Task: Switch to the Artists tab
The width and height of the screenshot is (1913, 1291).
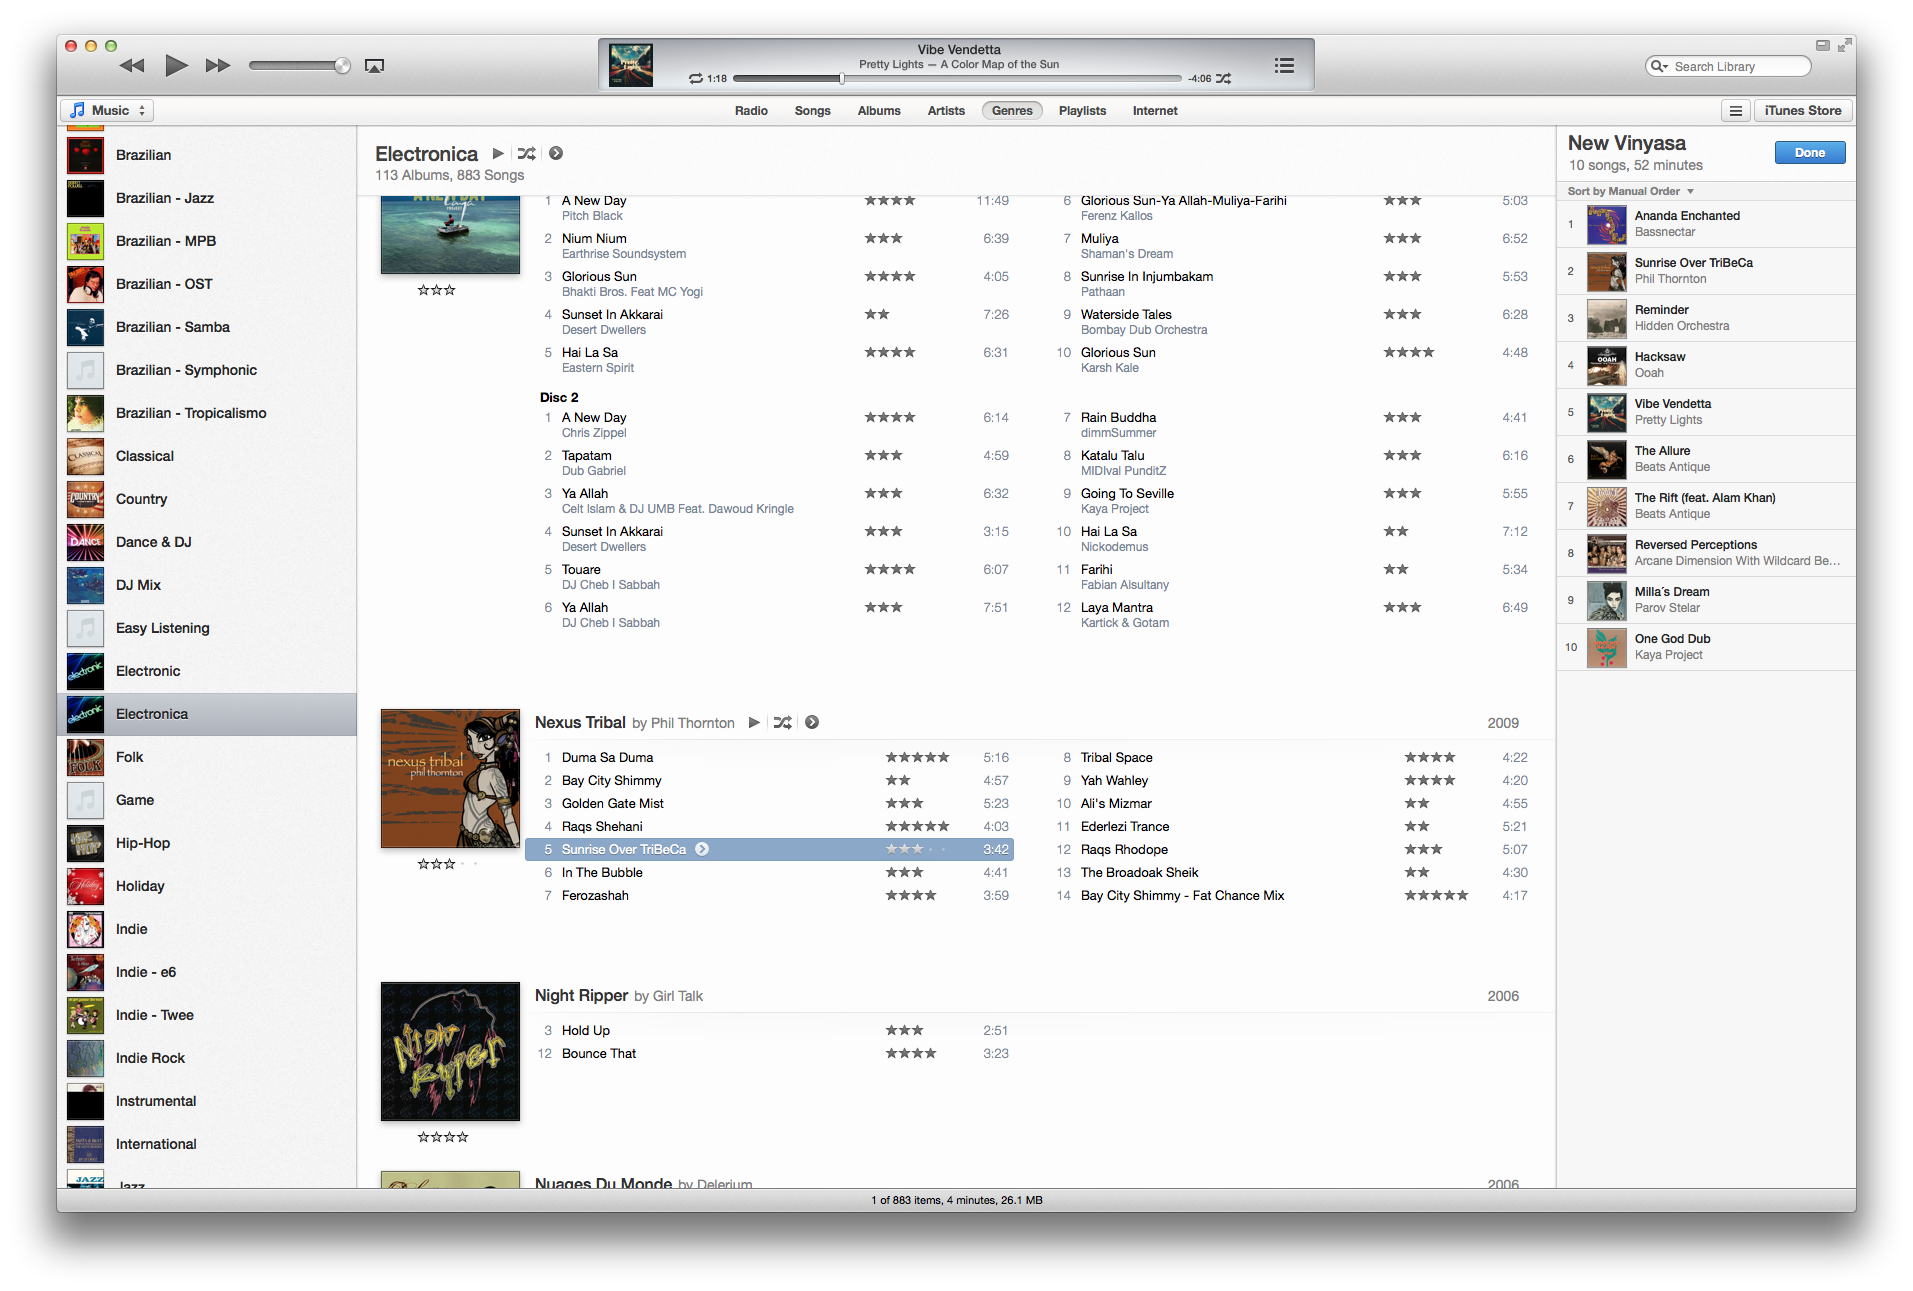Action: (x=946, y=111)
